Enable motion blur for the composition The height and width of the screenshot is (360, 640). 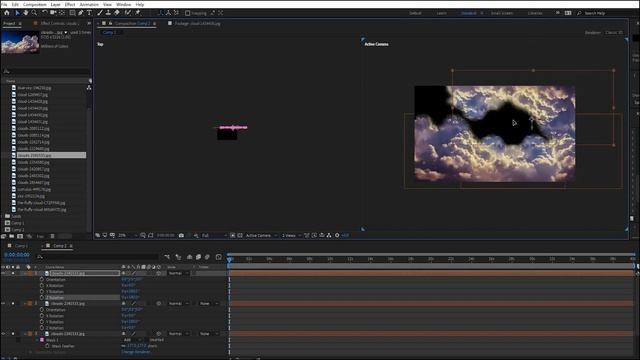(x=207, y=257)
